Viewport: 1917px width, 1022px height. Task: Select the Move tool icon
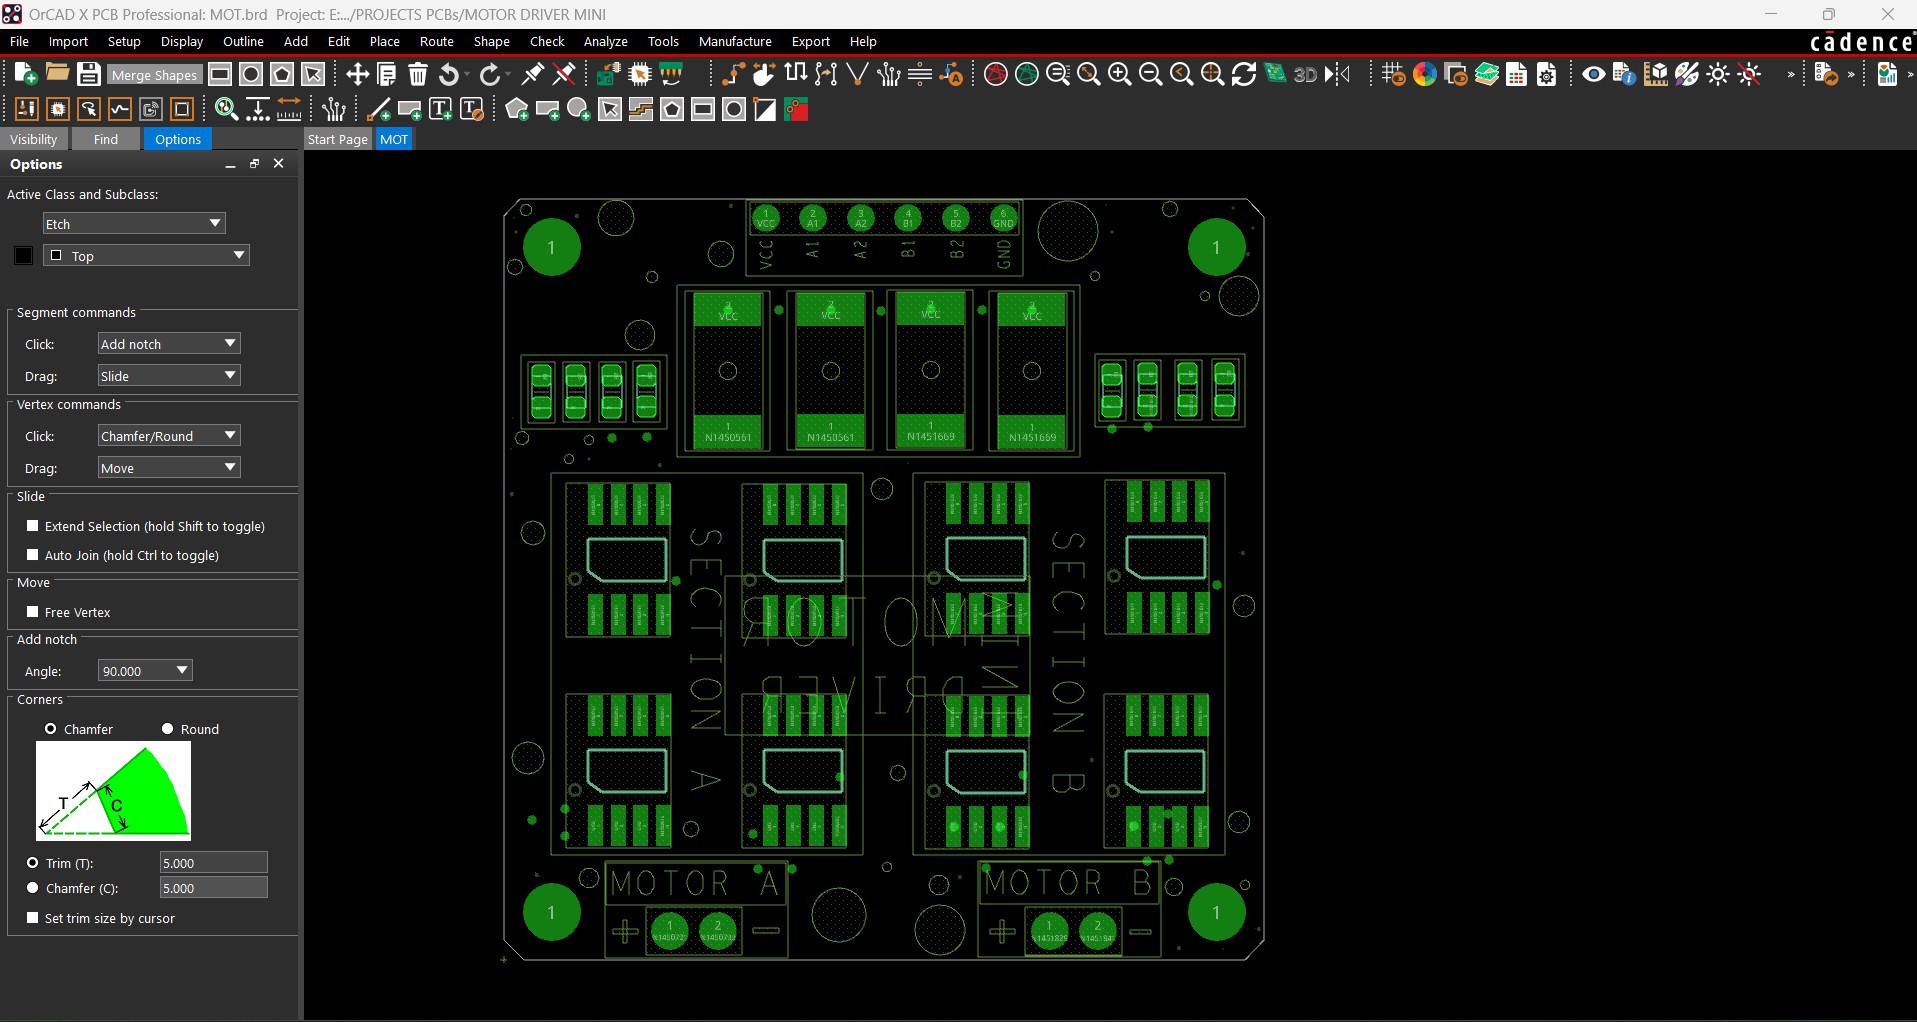pyautogui.click(x=357, y=74)
